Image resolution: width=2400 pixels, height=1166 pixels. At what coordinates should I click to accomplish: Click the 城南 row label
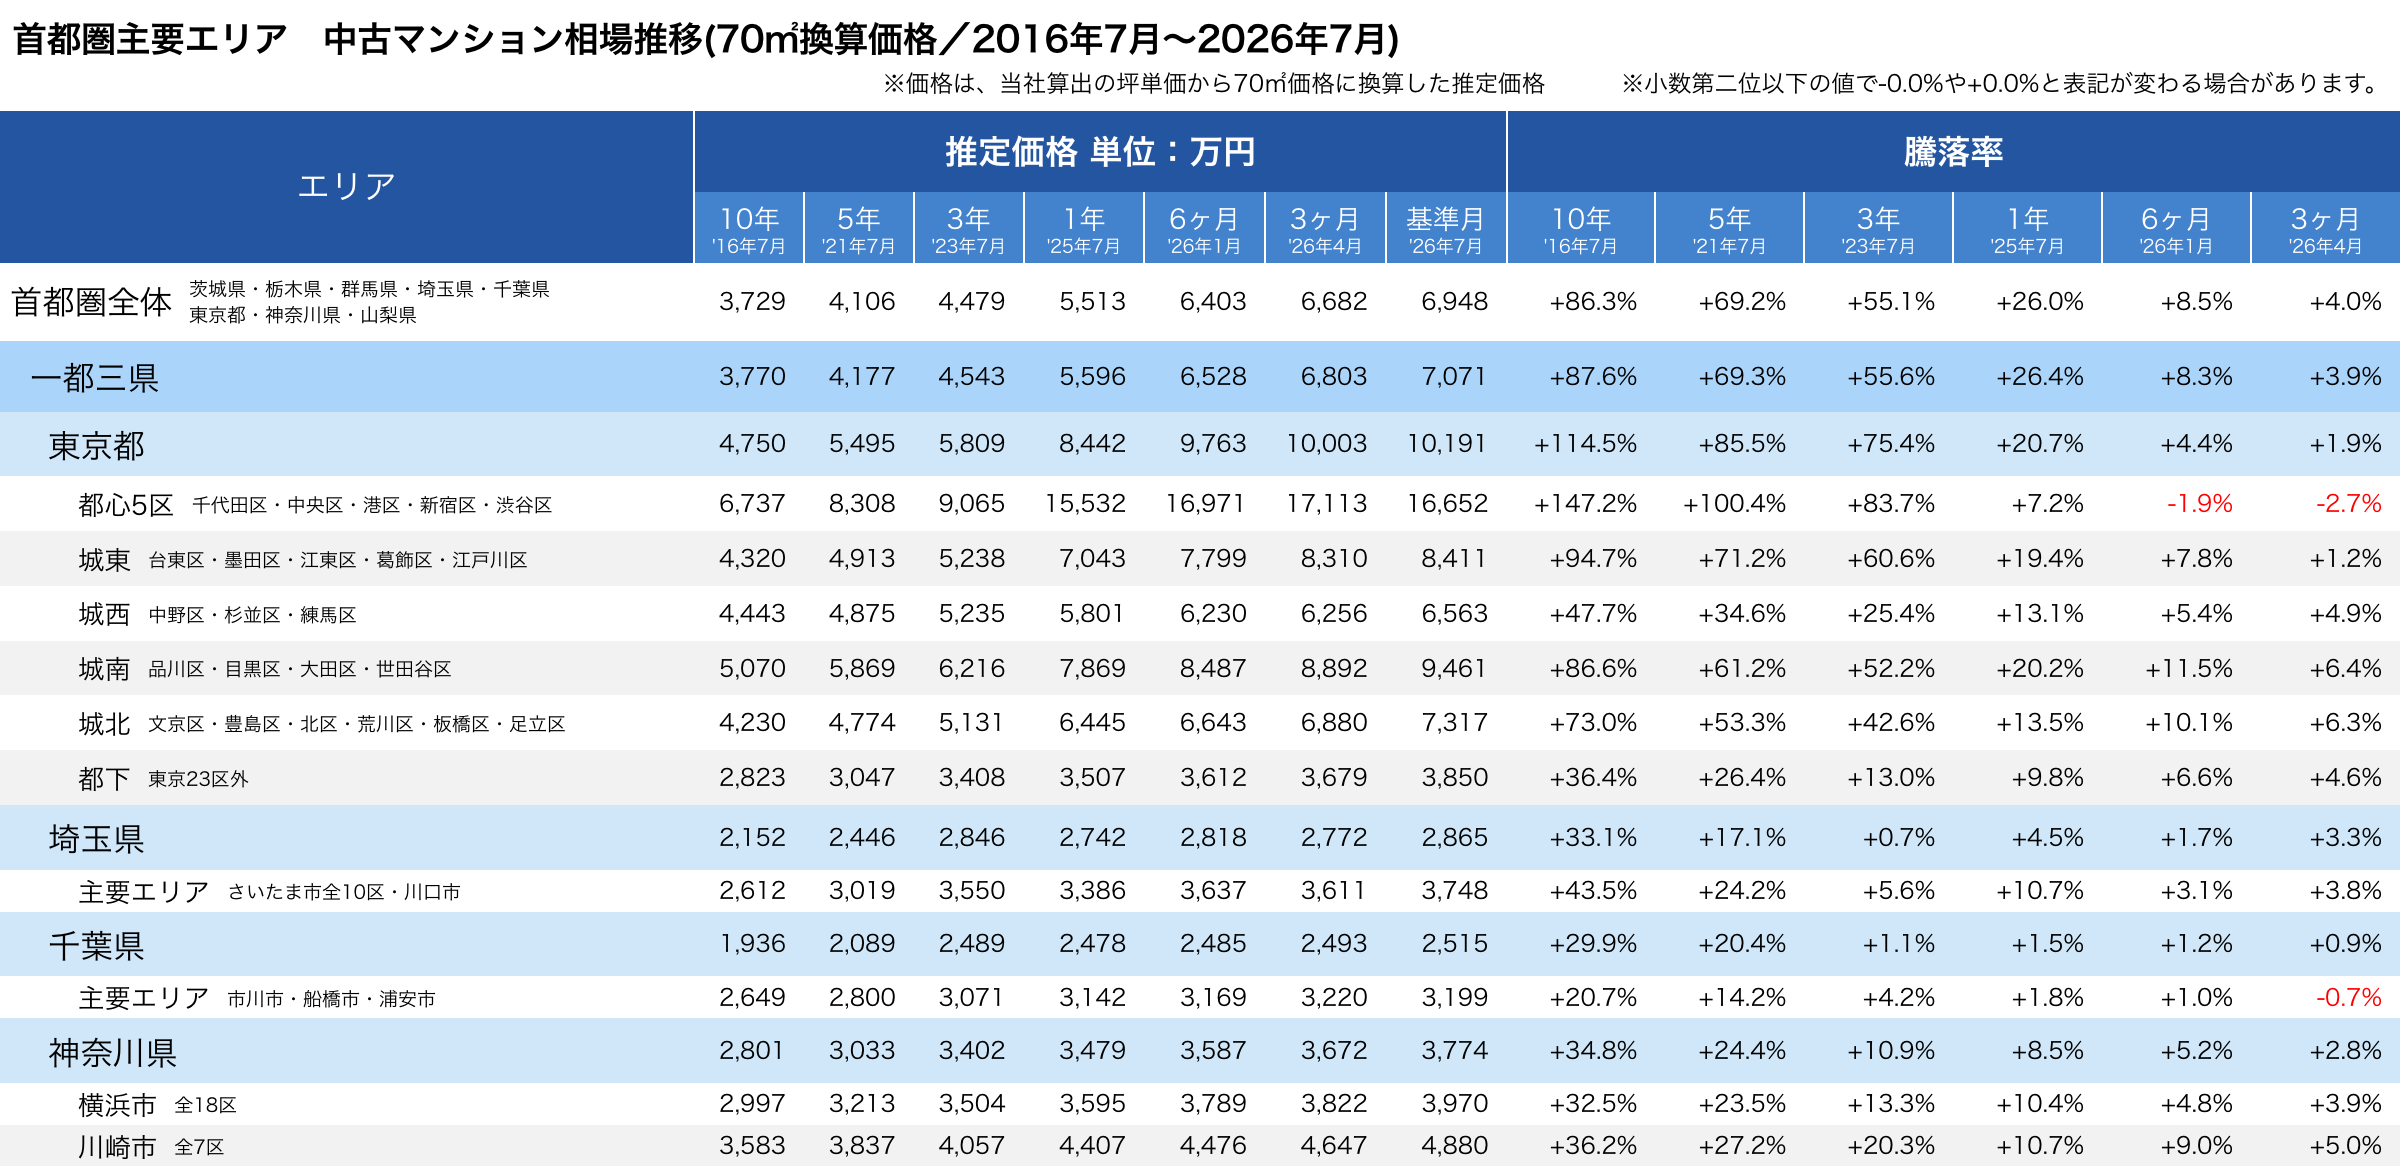104,669
